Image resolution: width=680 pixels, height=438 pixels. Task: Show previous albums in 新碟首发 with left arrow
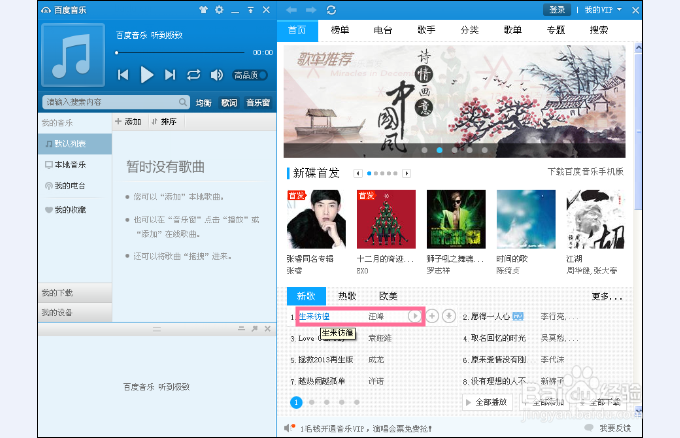358,173
